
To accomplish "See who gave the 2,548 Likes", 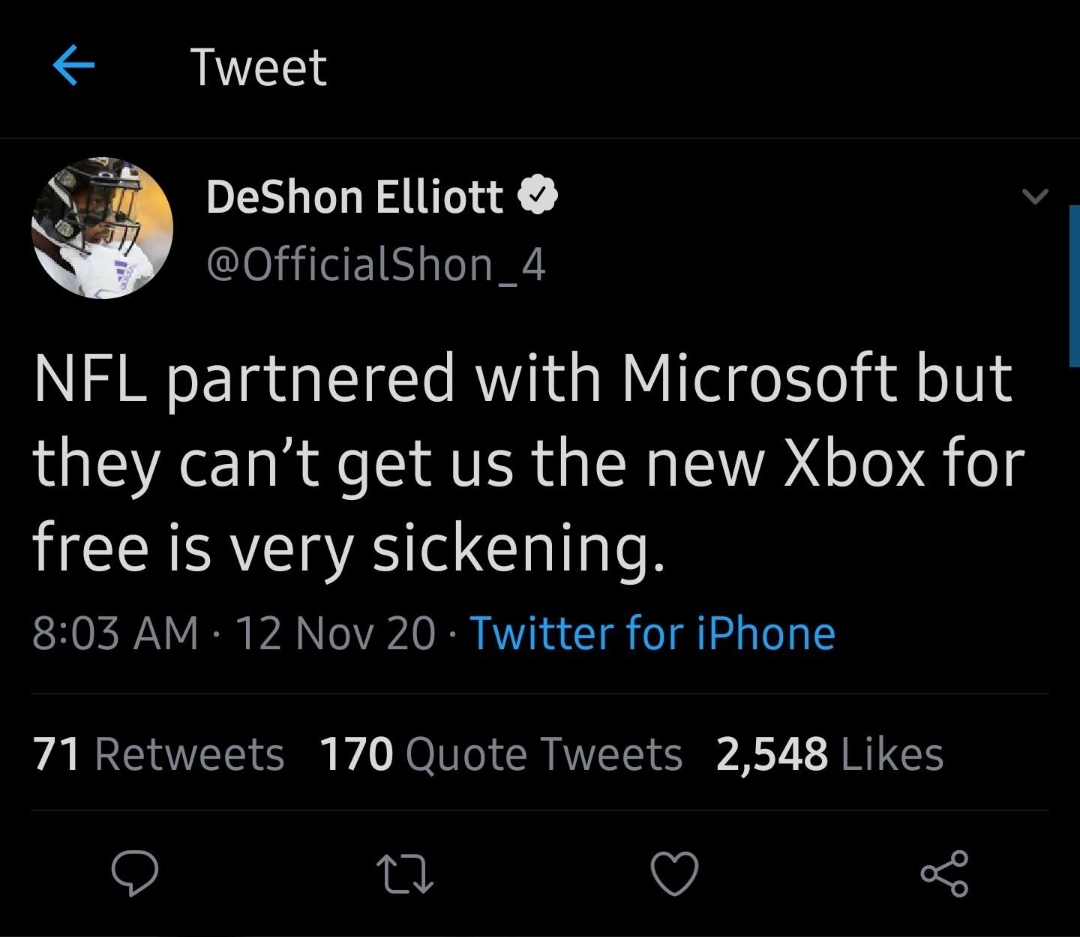I will 829,754.
